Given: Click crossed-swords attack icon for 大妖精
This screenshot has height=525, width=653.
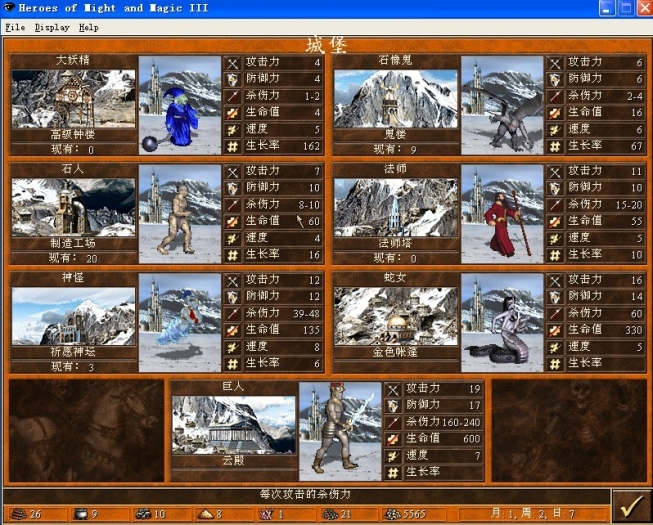Looking at the screenshot, I should coord(232,63).
